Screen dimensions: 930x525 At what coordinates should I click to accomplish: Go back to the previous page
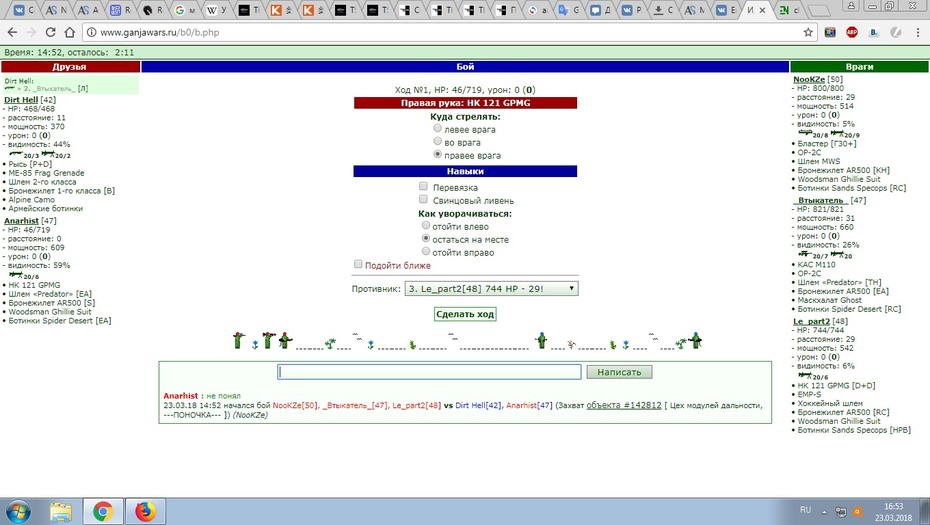coord(12,32)
